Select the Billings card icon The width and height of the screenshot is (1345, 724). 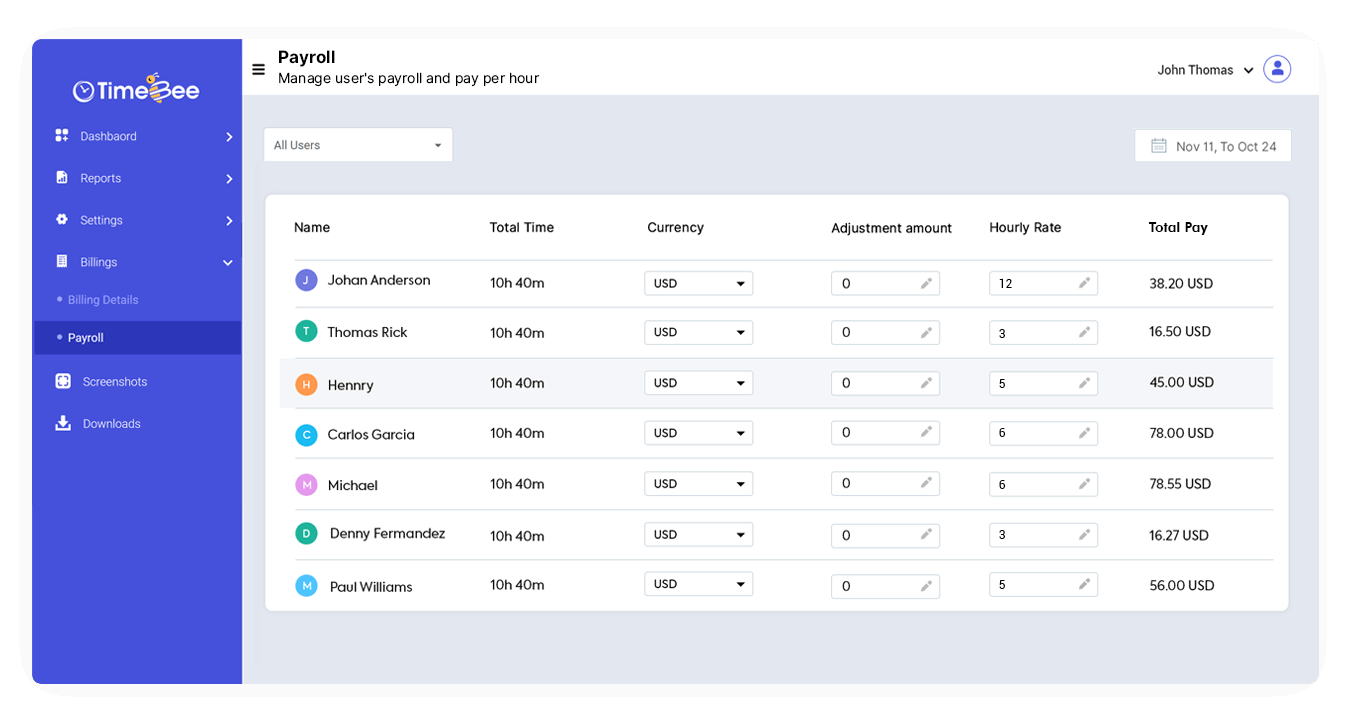click(x=60, y=262)
